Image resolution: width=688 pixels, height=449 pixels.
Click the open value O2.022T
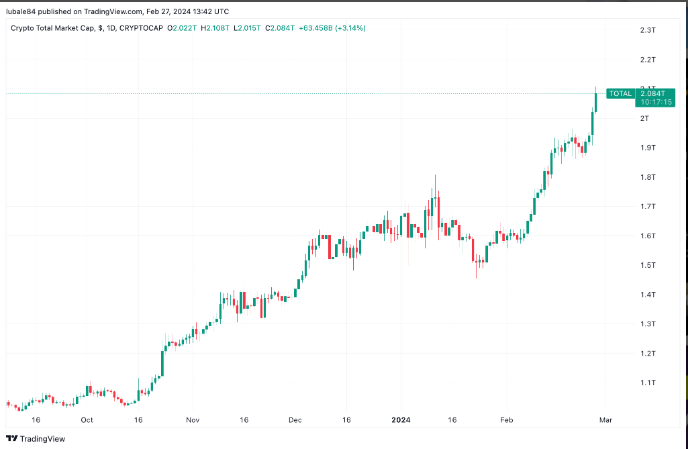point(182,28)
